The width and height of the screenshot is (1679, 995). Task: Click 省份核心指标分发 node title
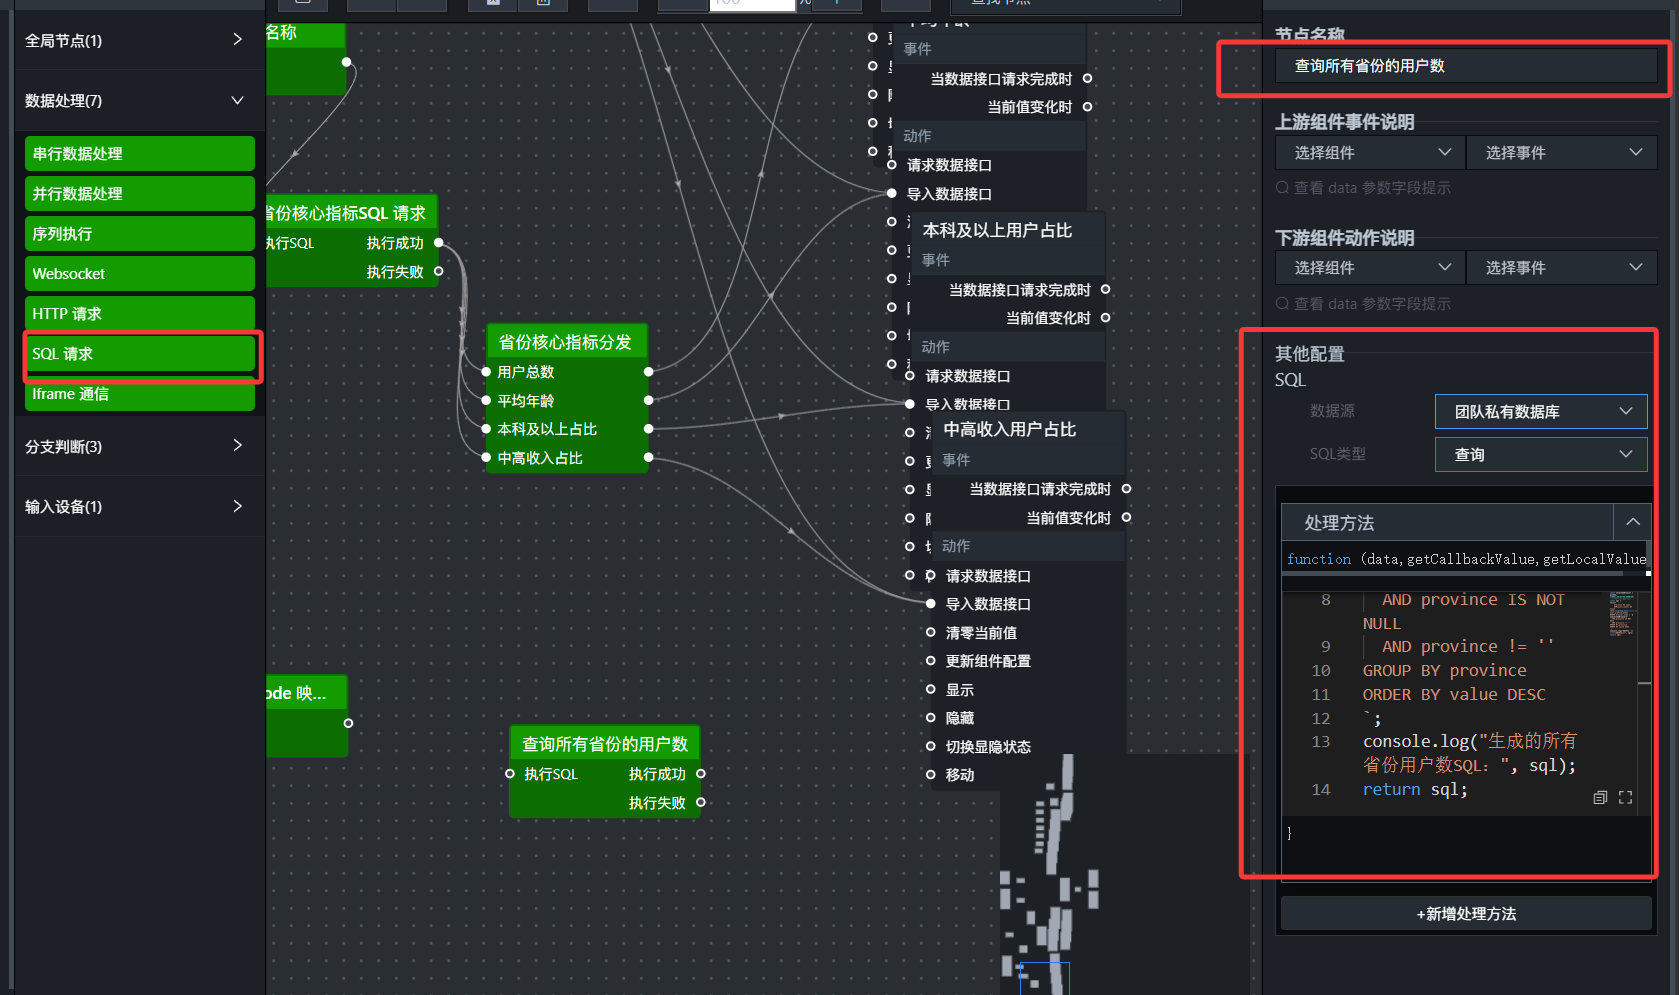pos(565,342)
